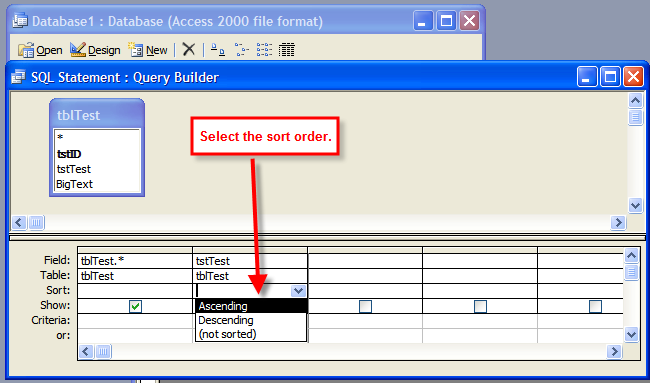Click Sort cell for tblTest.* column
The height and width of the screenshot is (383, 650).
(x=135, y=291)
